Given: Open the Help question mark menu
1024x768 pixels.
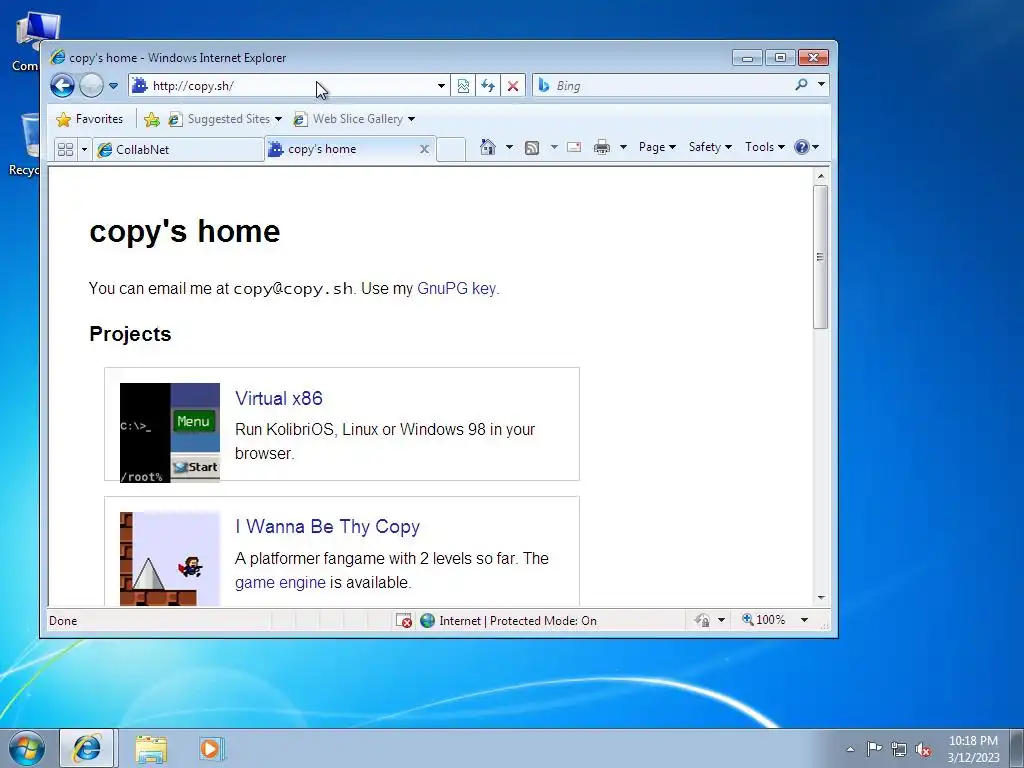Looking at the screenshot, I should tap(806, 147).
